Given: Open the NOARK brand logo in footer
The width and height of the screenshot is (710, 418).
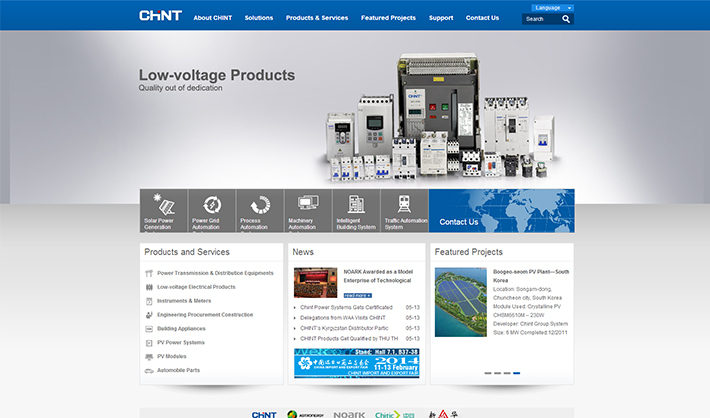Looking at the screenshot, I should coord(349,413).
